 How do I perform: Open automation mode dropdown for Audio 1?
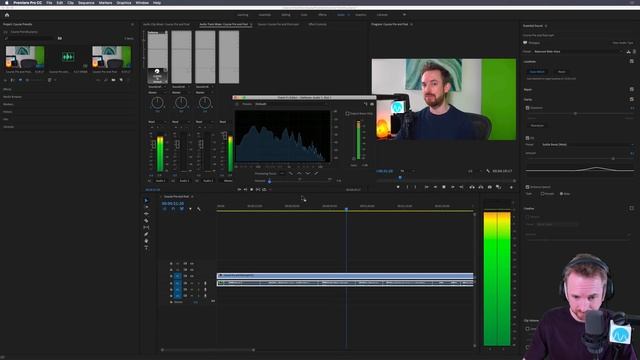pos(158,122)
